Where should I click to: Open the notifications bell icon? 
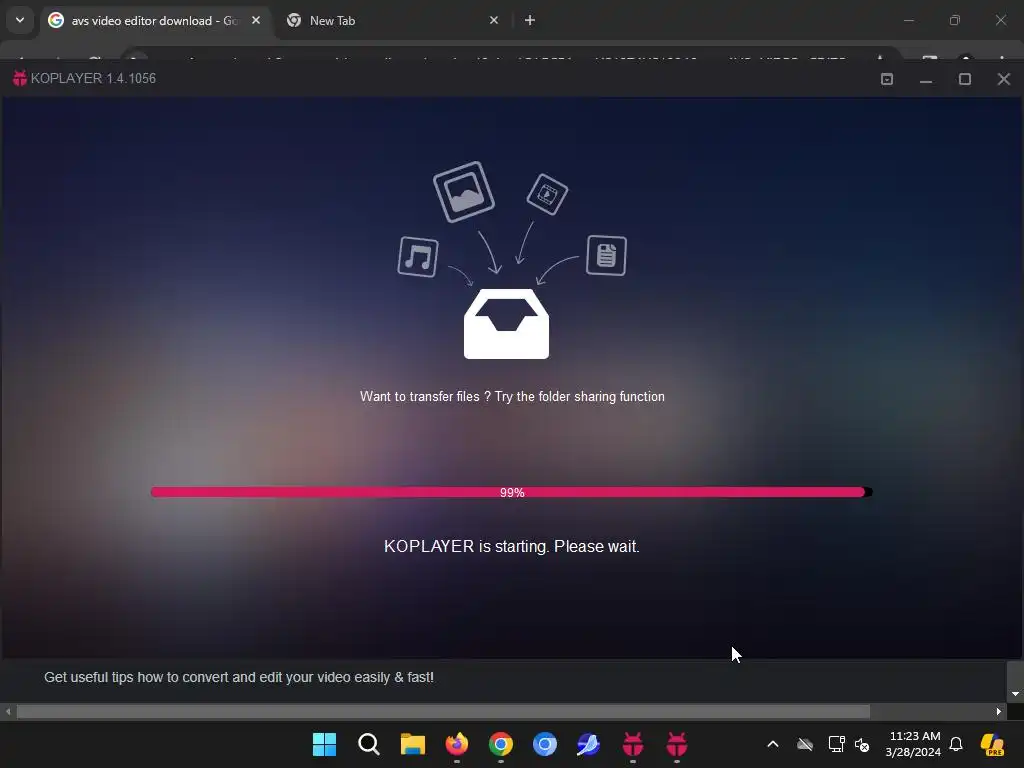956,744
